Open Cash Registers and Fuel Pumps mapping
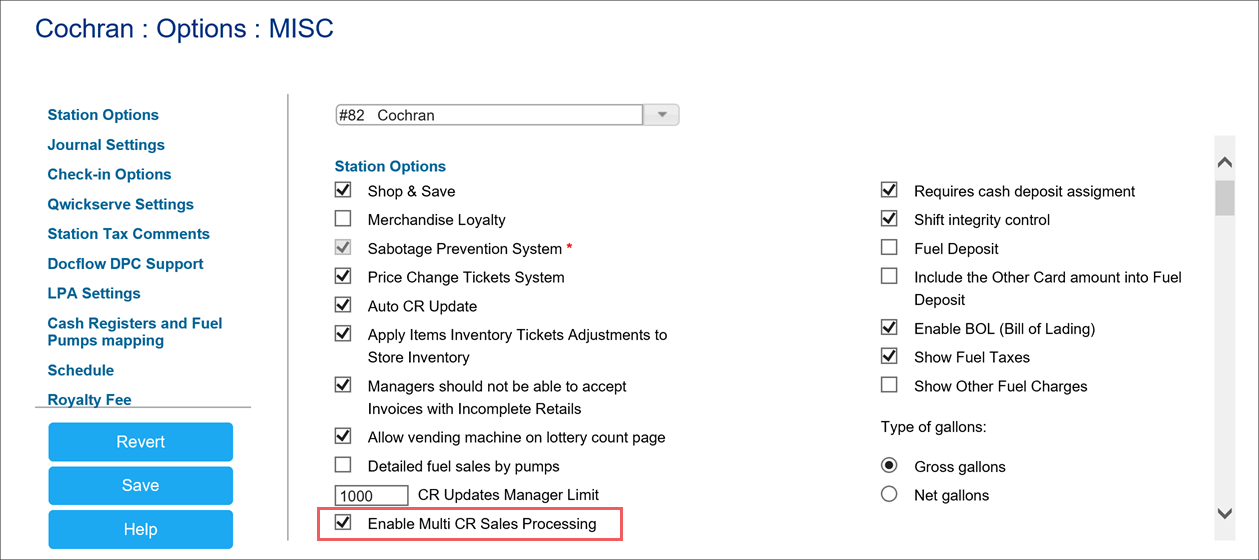Viewport: 1259px width, 560px height. pyautogui.click(x=135, y=332)
